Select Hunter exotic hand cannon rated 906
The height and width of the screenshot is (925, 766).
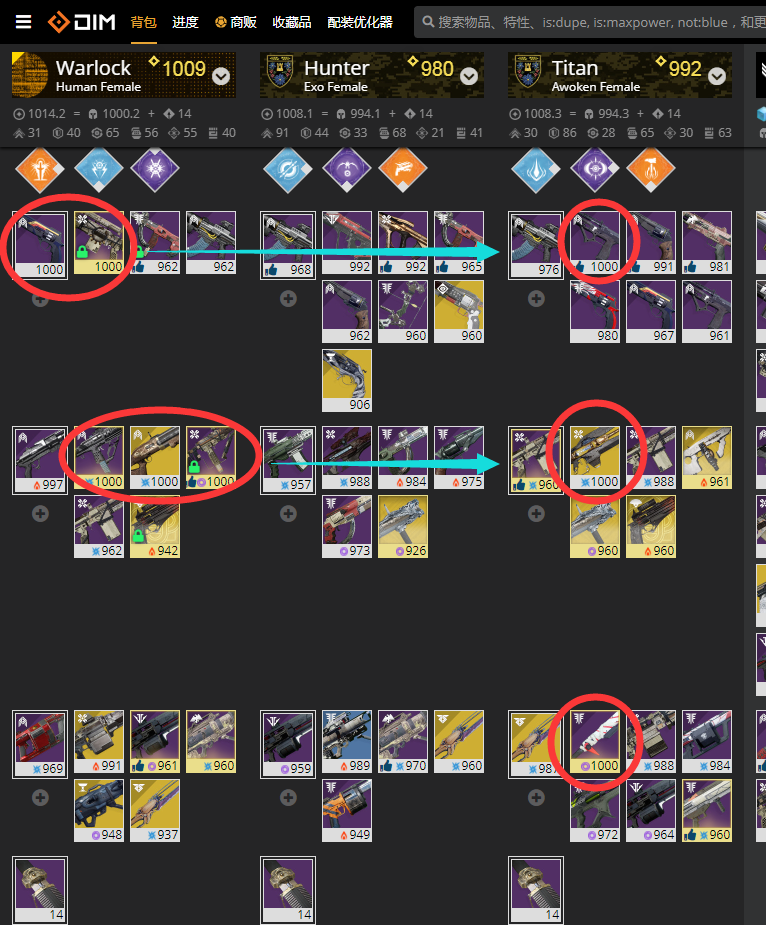[347, 381]
